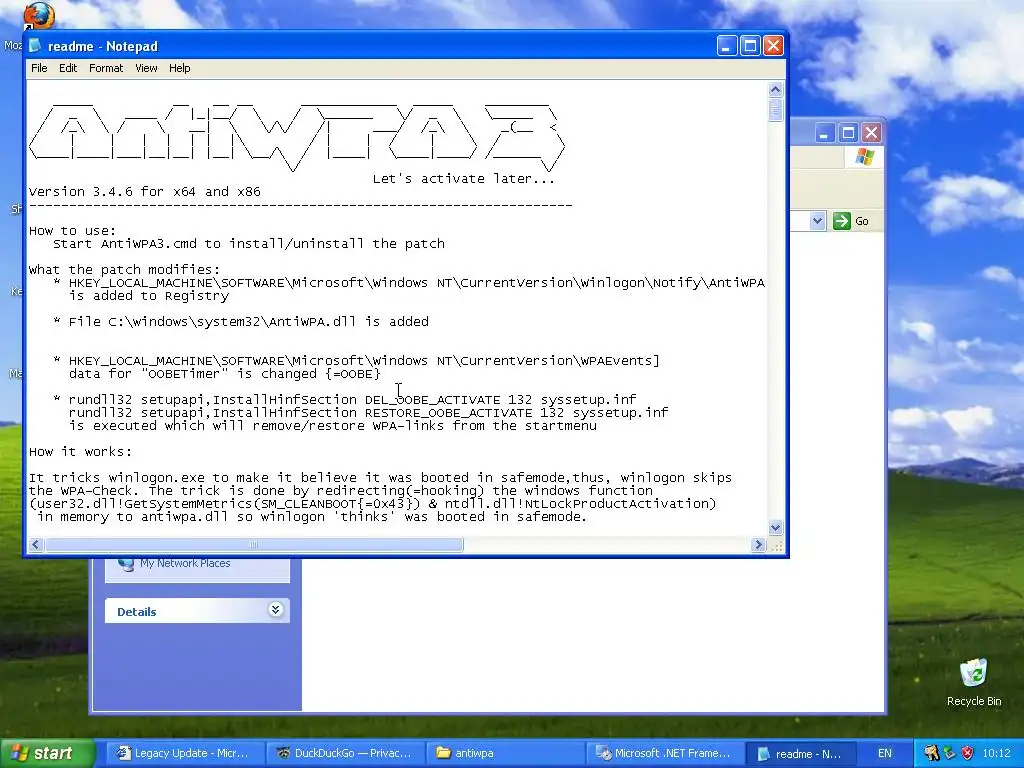Switch to DuckDuckGo browser taskbar button

pos(344,754)
